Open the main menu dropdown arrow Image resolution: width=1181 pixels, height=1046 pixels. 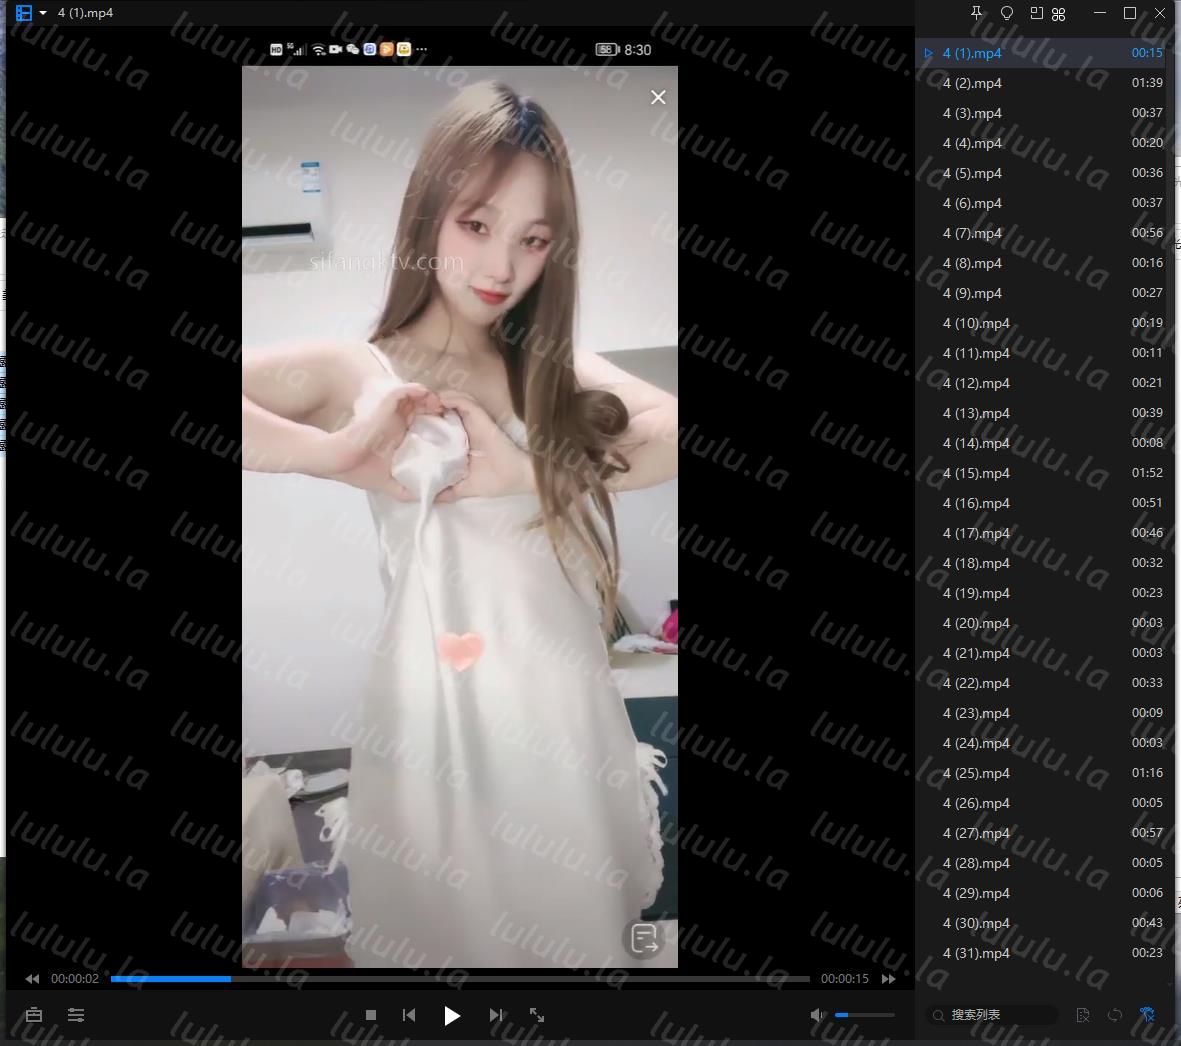43,13
